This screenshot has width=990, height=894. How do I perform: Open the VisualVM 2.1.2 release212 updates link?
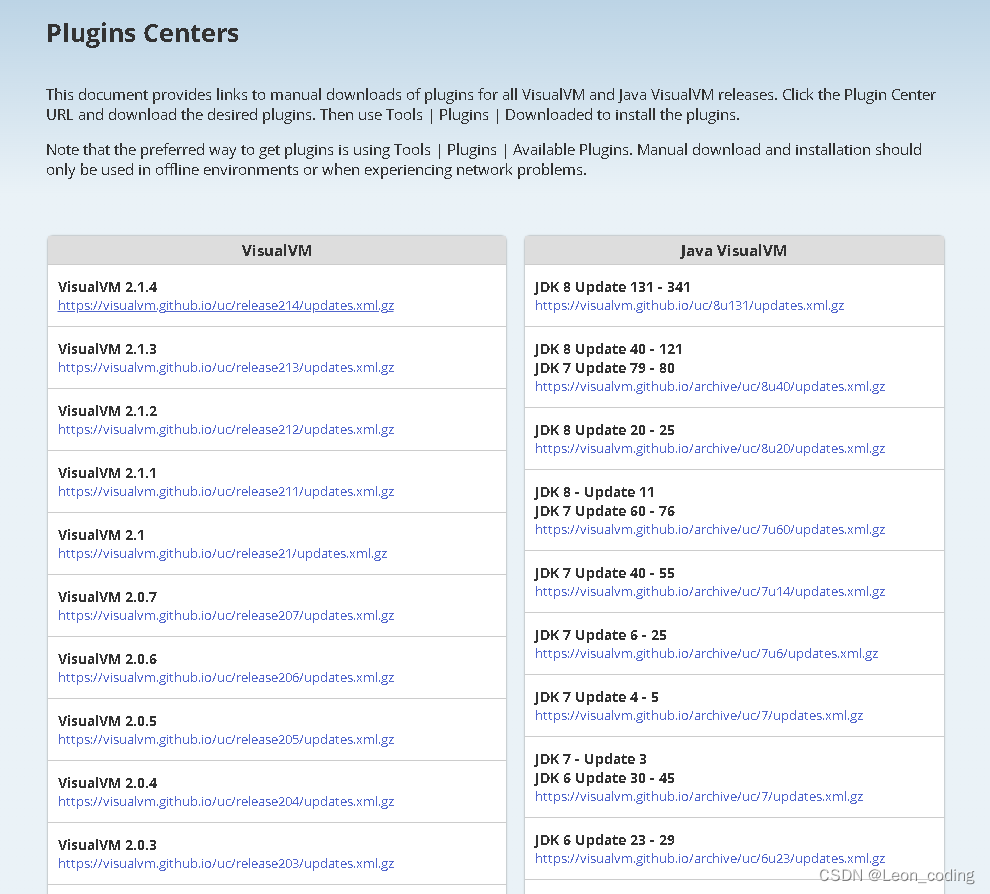[226, 429]
